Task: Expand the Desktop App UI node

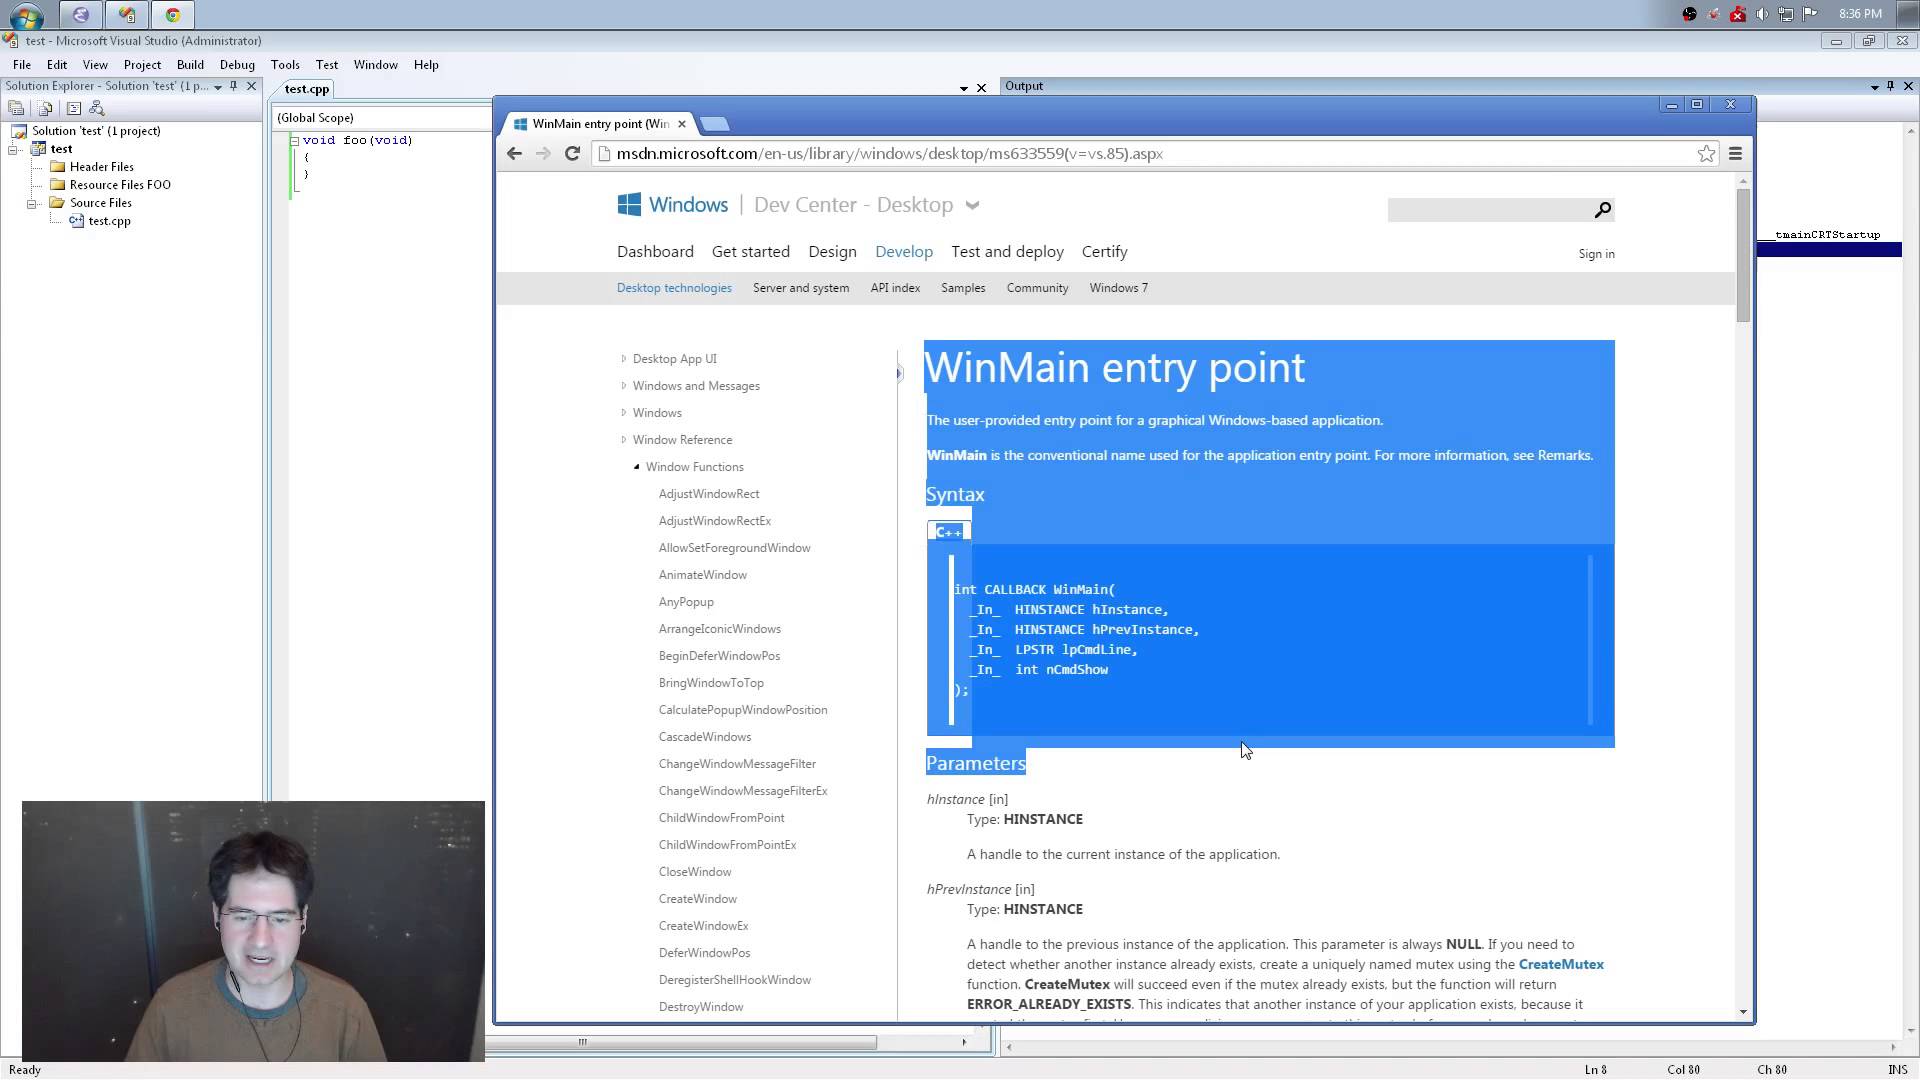Action: (x=624, y=359)
